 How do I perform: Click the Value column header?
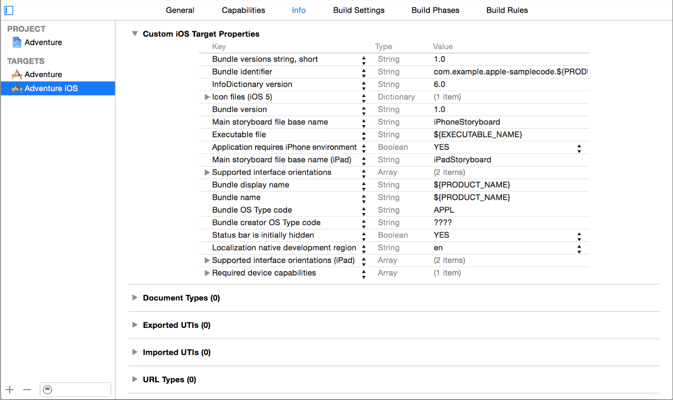pos(443,46)
